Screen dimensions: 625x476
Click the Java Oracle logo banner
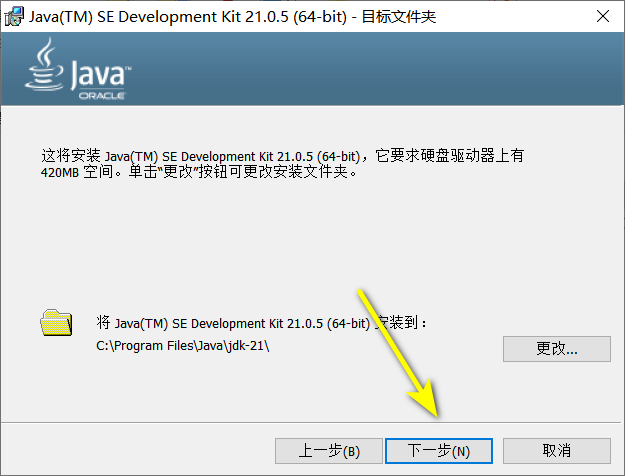(78, 69)
